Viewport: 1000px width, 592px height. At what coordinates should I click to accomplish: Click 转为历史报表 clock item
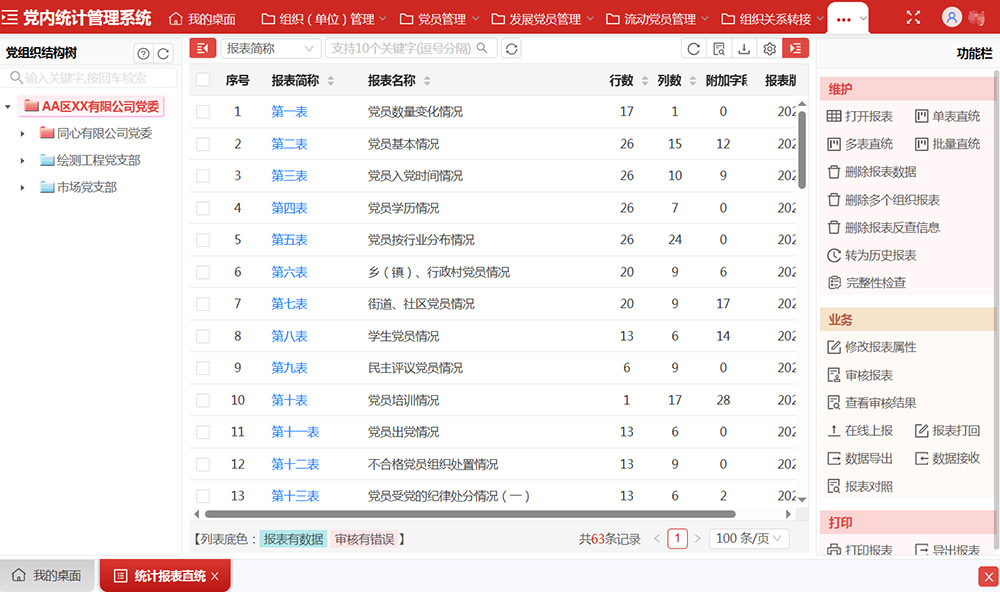tap(872, 255)
